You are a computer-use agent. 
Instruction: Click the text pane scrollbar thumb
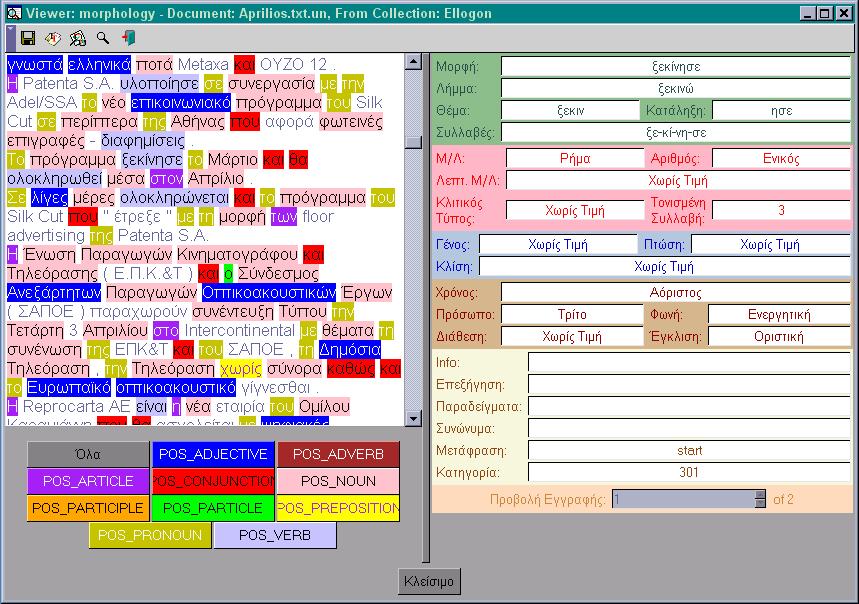[x=413, y=142]
